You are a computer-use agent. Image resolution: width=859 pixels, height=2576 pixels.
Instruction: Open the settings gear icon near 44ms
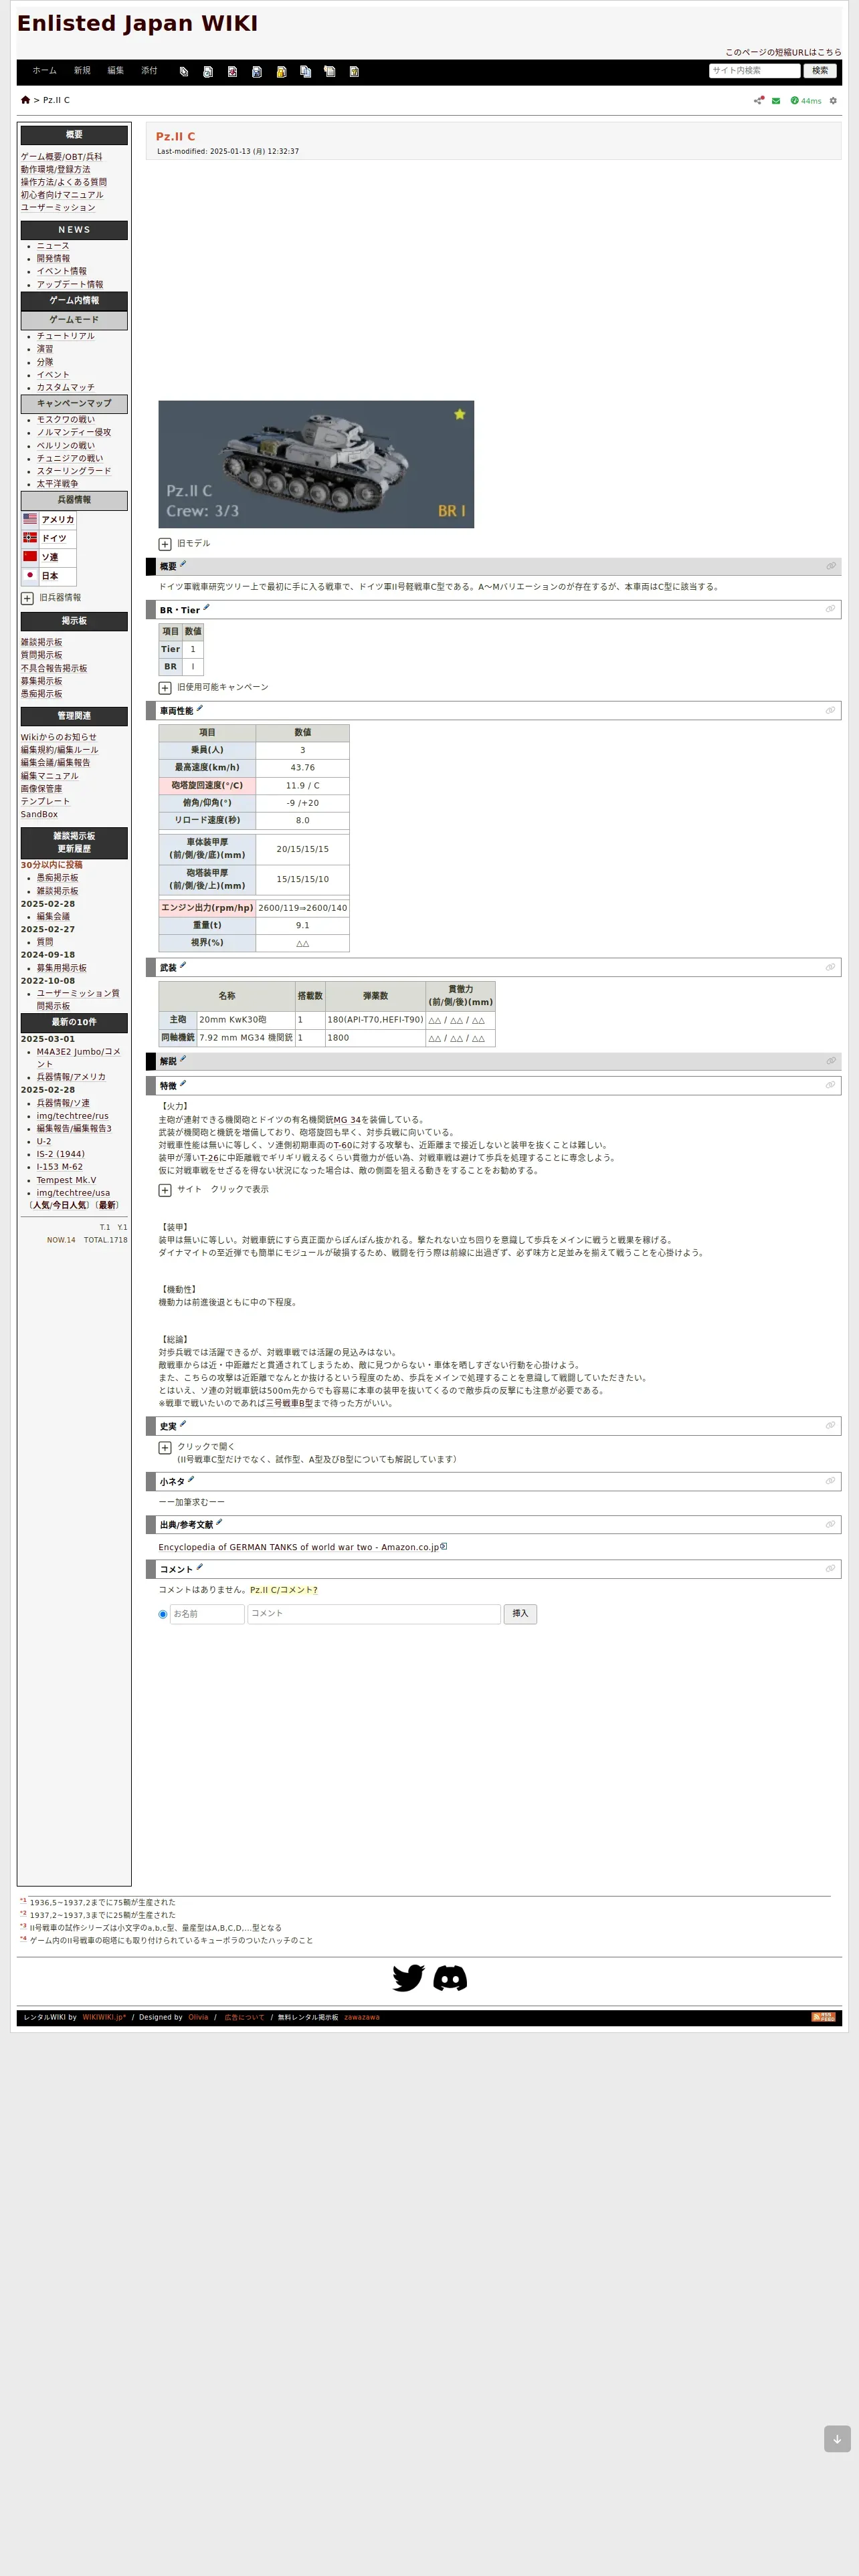tap(833, 101)
